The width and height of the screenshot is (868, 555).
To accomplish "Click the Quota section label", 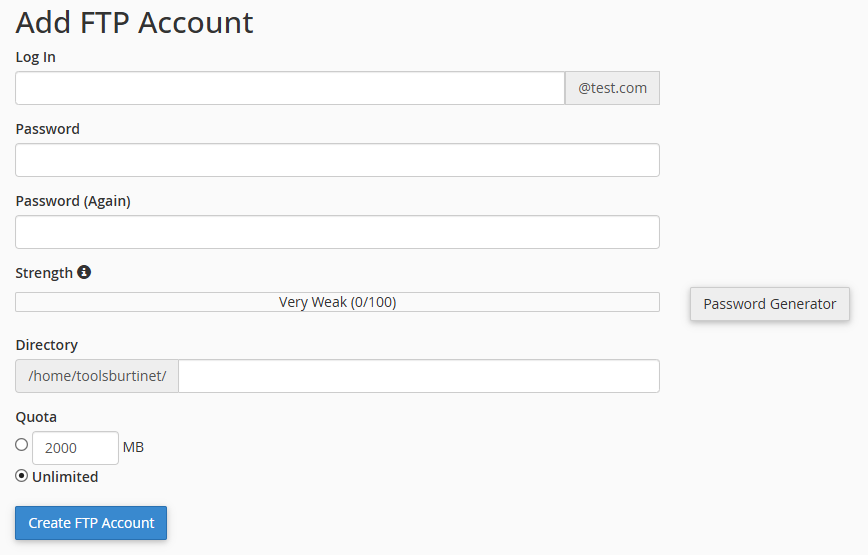I will (x=36, y=417).
